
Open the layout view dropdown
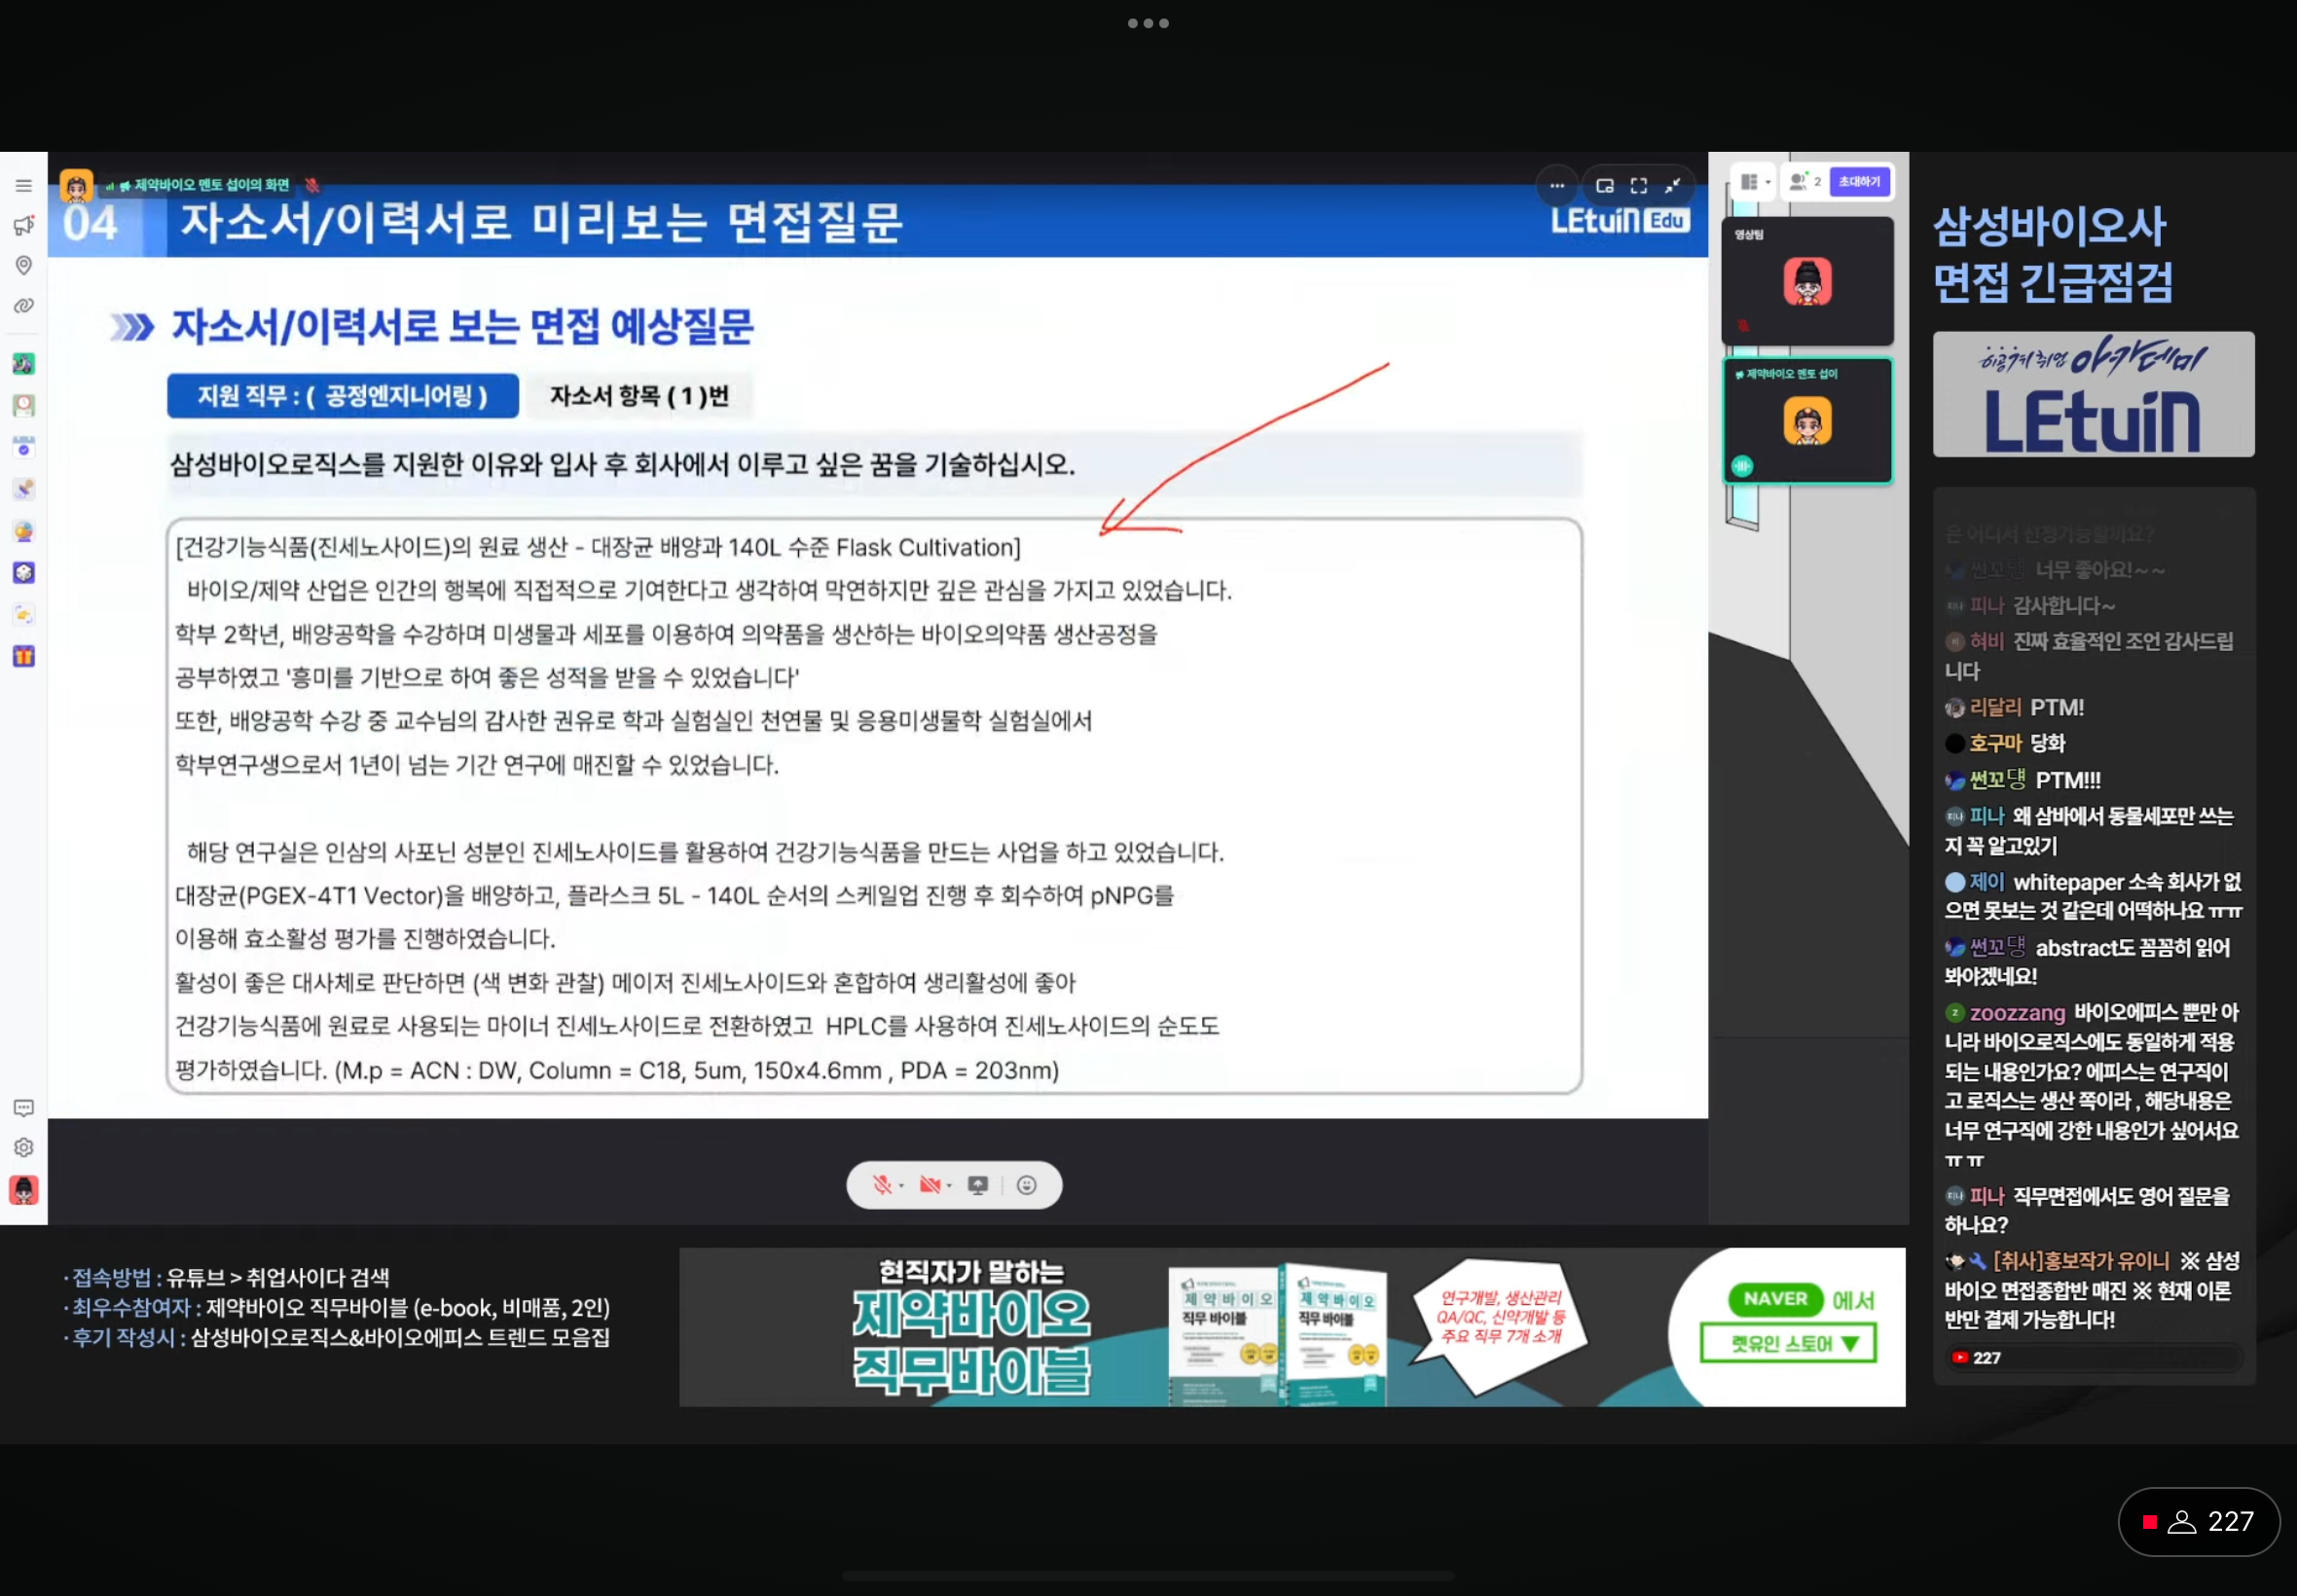(1754, 182)
